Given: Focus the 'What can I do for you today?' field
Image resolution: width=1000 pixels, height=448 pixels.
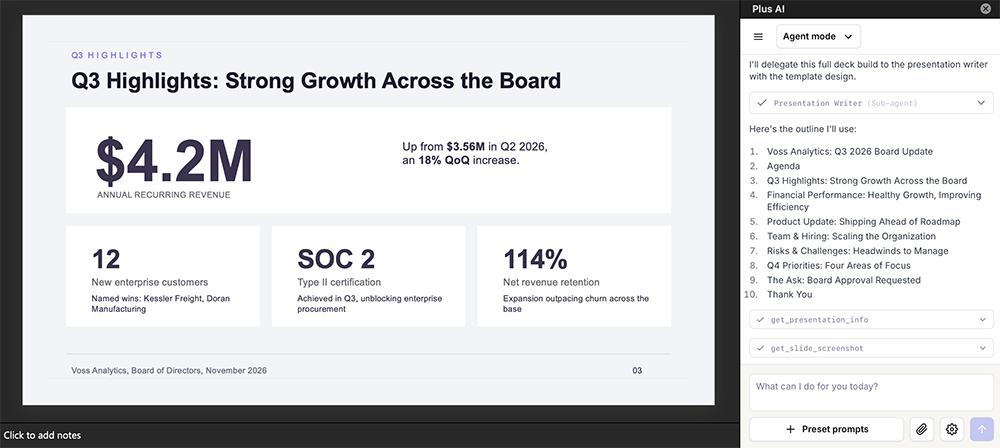Looking at the screenshot, I should tap(871, 392).
